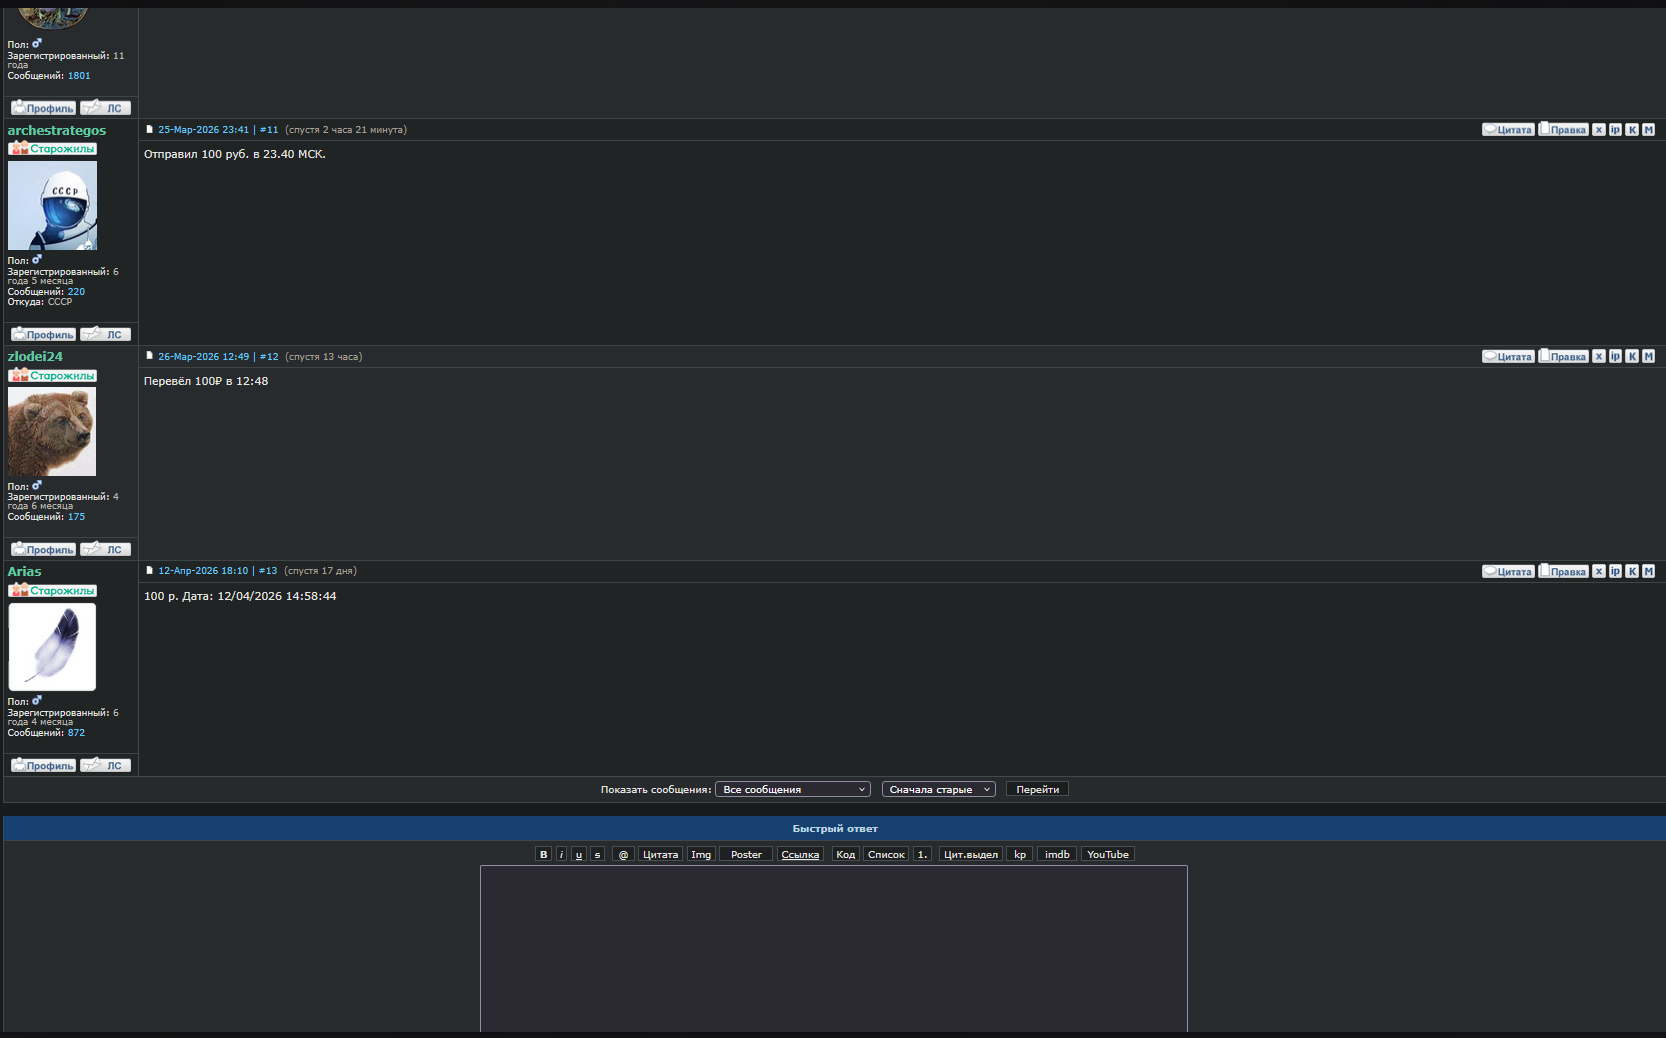Image resolution: width=1666 pixels, height=1038 pixels.
Task: Click Arias message count 872
Action: pyautogui.click(x=76, y=733)
